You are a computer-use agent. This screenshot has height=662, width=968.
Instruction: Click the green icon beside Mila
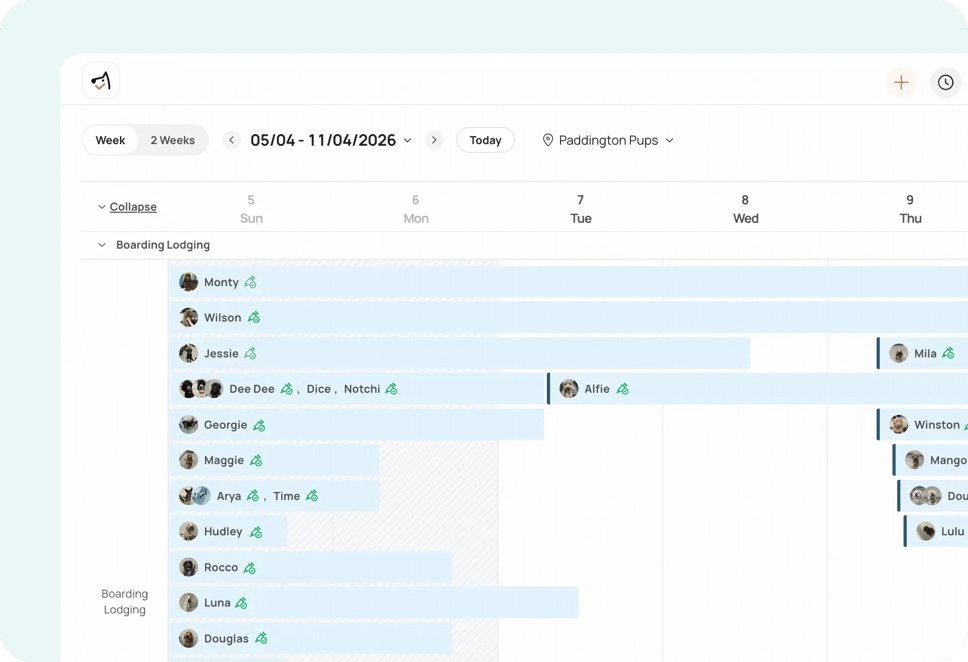(x=948, y=354)
